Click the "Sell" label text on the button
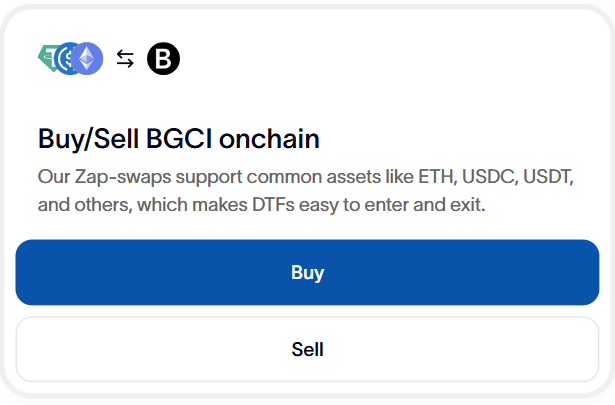The width and height of the screenshot is (615, 405). tap(307, 350)
